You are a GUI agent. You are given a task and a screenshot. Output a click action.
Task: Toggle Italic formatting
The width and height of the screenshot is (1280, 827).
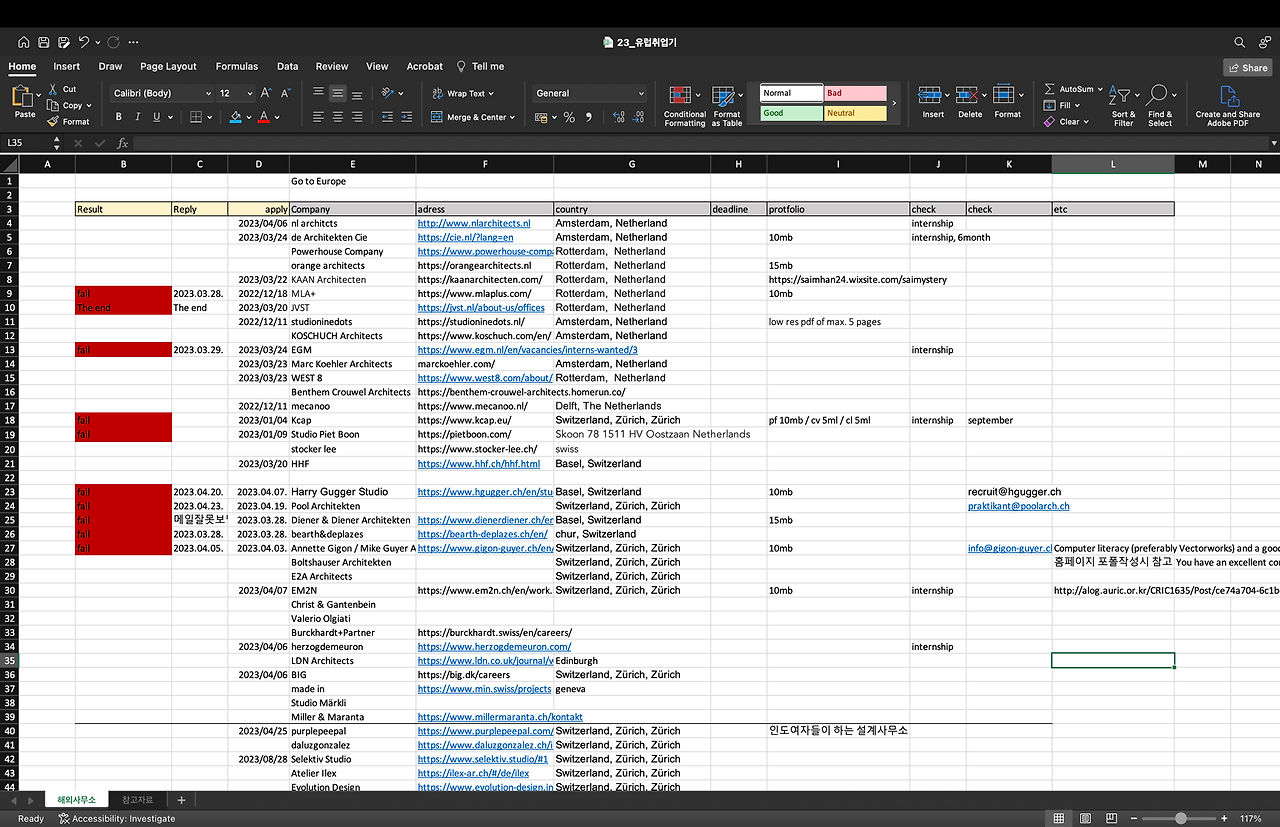point(138,117)
